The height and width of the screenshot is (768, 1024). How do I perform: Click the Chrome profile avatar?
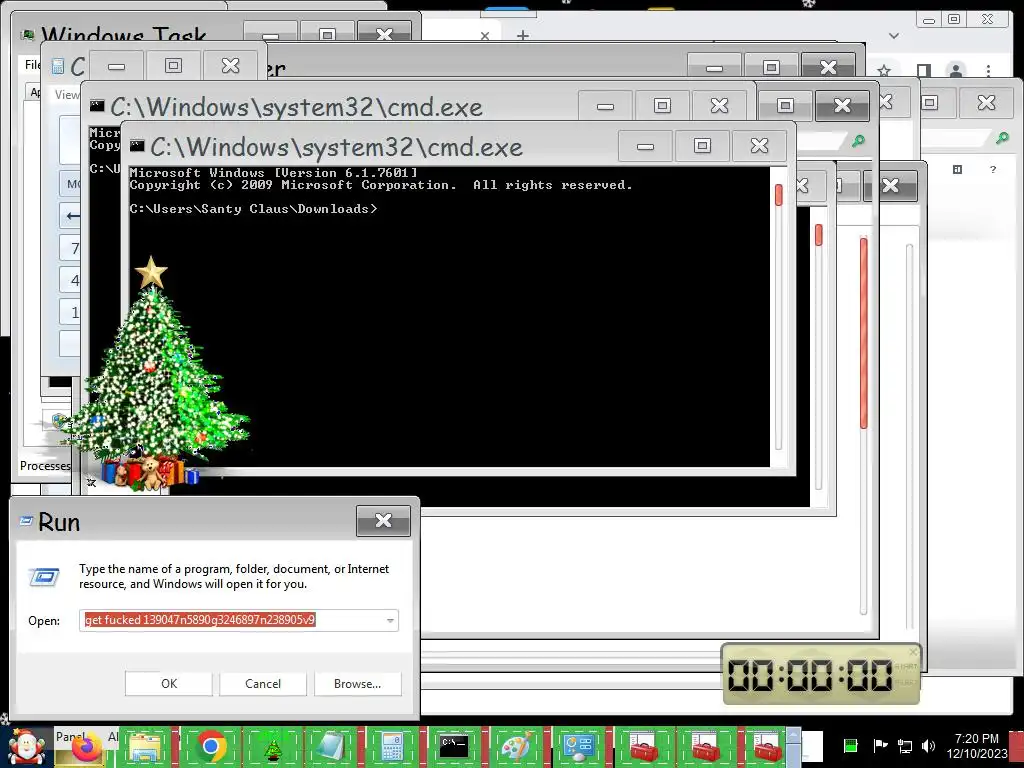pos(956,70)
